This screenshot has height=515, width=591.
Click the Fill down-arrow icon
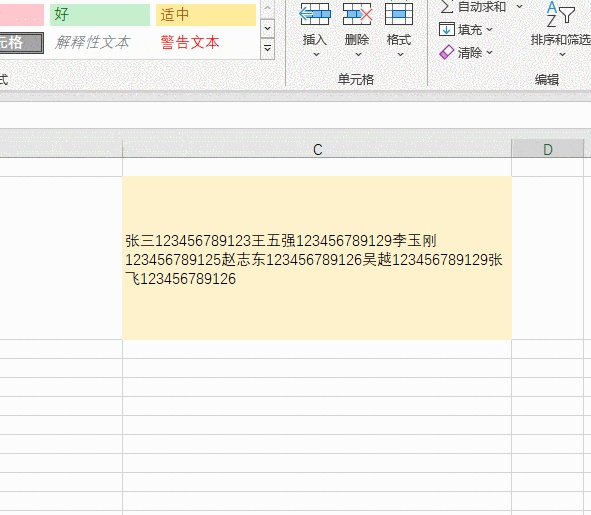click(x=447, y=29)
